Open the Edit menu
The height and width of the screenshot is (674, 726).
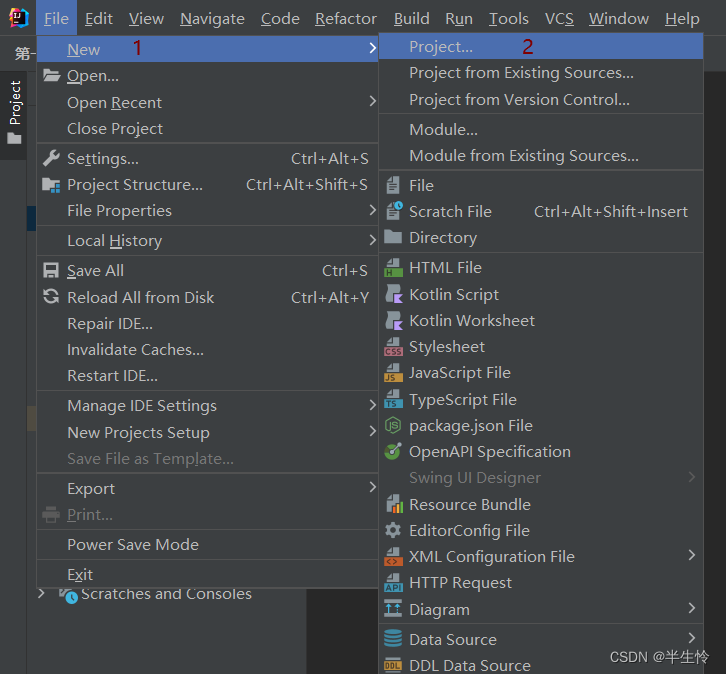(x=99, y=19)
